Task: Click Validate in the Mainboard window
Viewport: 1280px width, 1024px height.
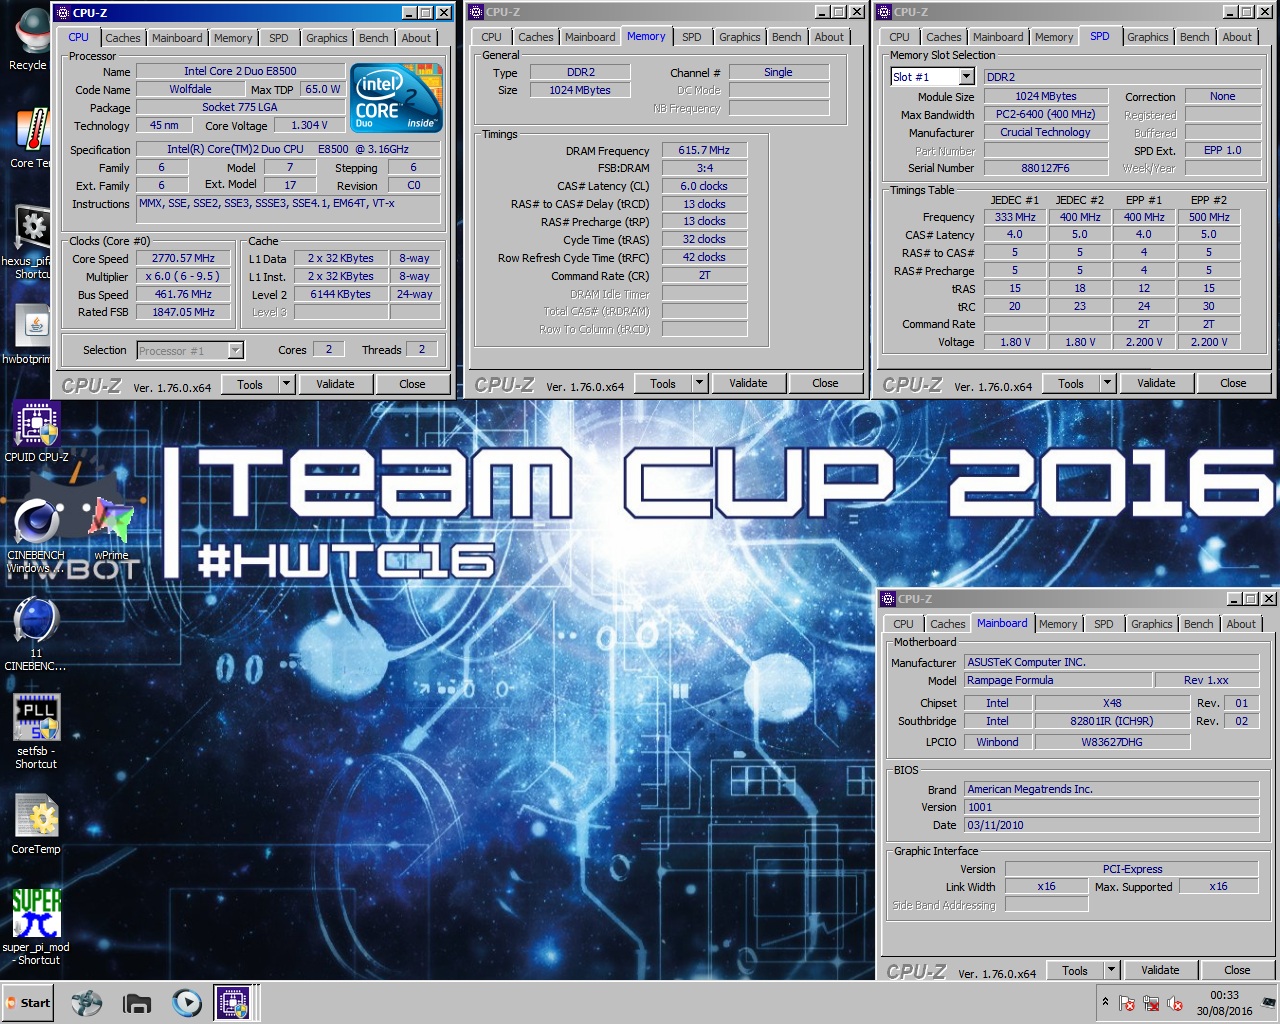Action: click(x=1160, y=970)
